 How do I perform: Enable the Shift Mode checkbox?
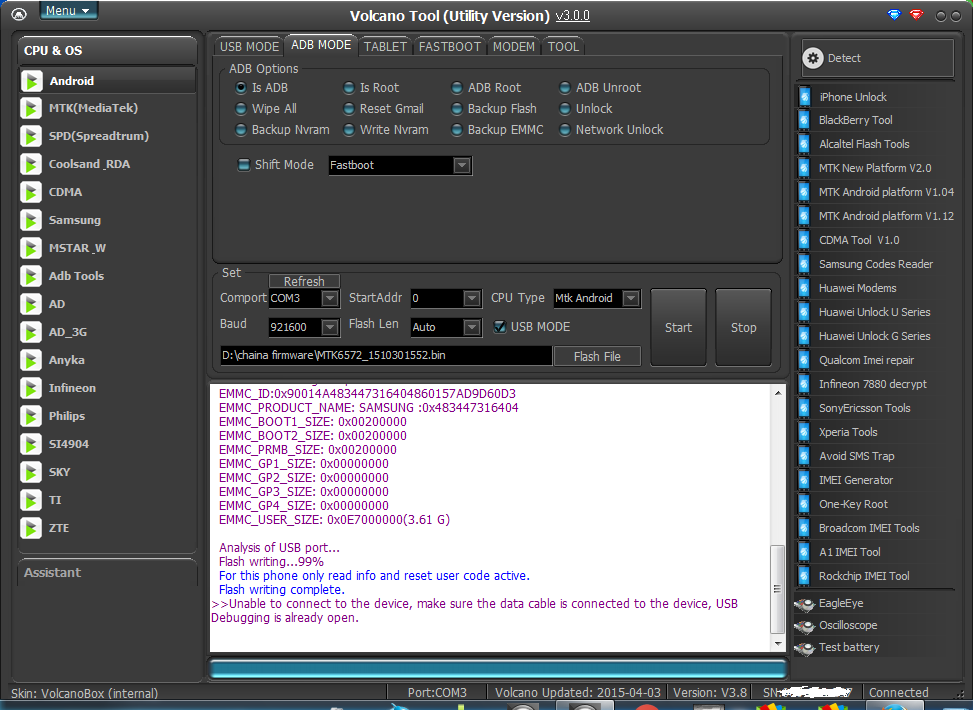[244, 165]
